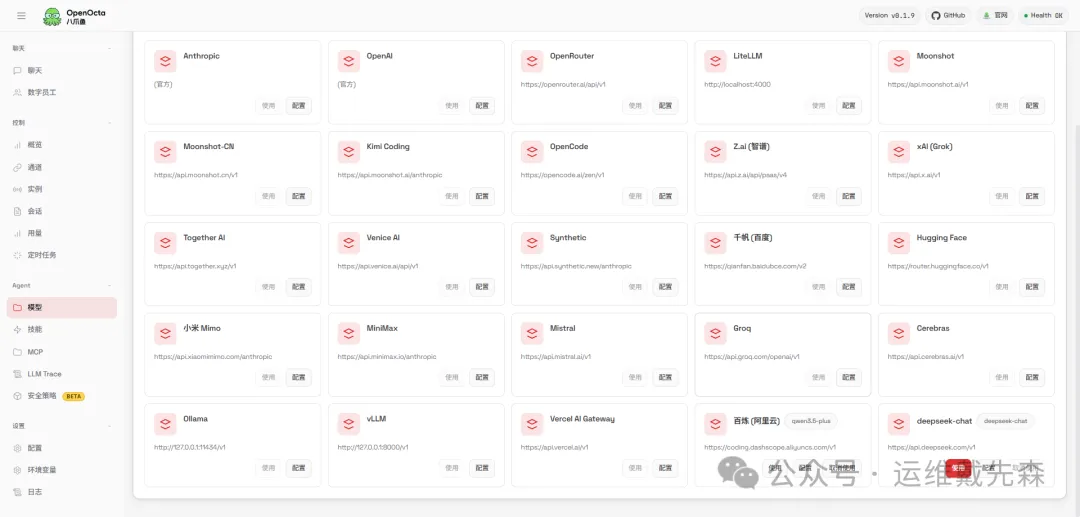The height and width of the screenshot is (517, 1080).
Task: Click 配置 on the Z.ai (智谱) card
Action: 849,196
